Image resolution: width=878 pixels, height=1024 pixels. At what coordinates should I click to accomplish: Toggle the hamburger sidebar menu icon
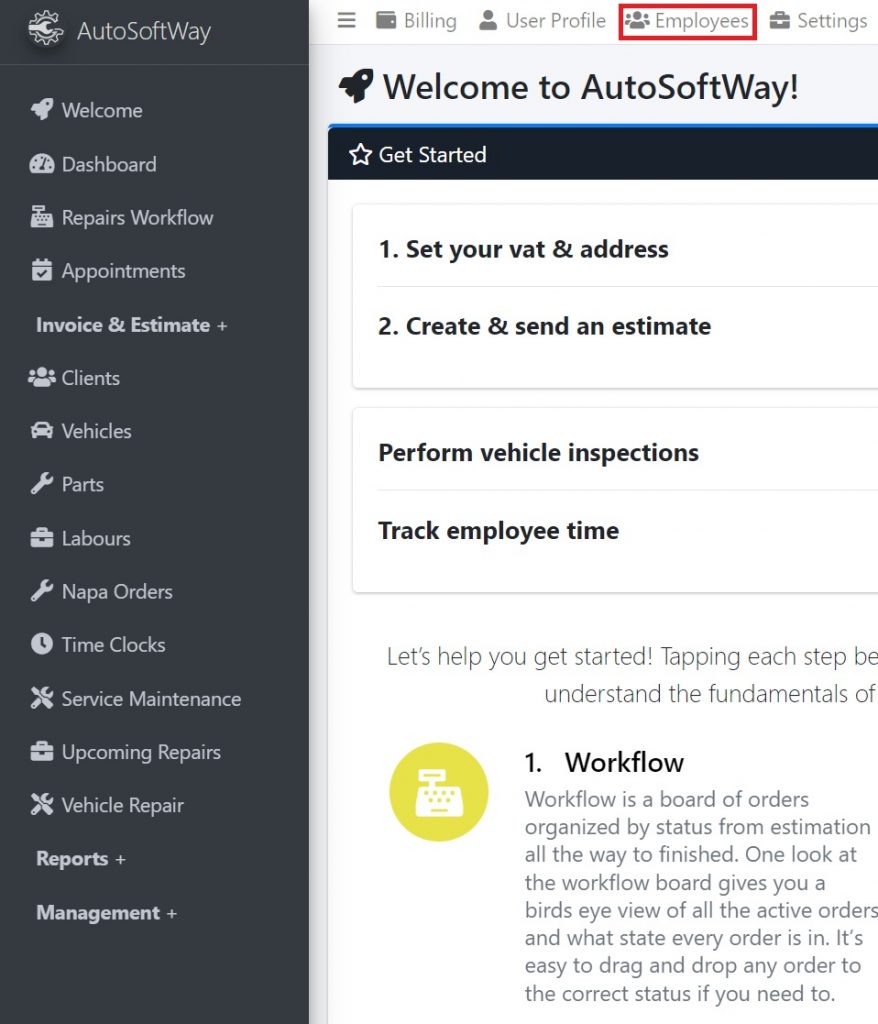click(x=347, y=20)
